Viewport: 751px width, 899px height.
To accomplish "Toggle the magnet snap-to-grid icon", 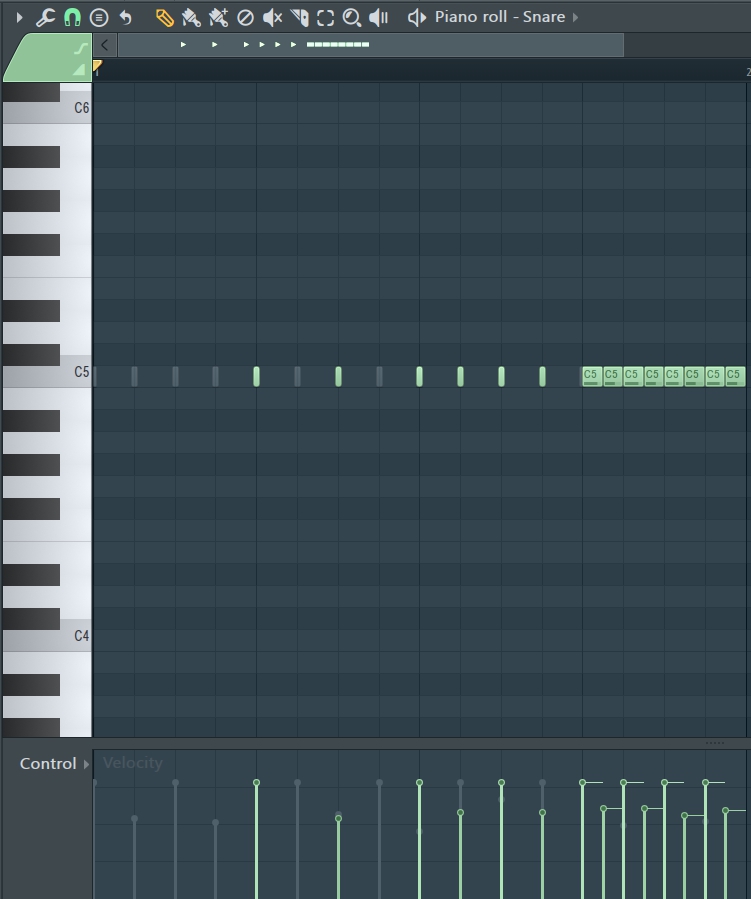I will (72, 17).
